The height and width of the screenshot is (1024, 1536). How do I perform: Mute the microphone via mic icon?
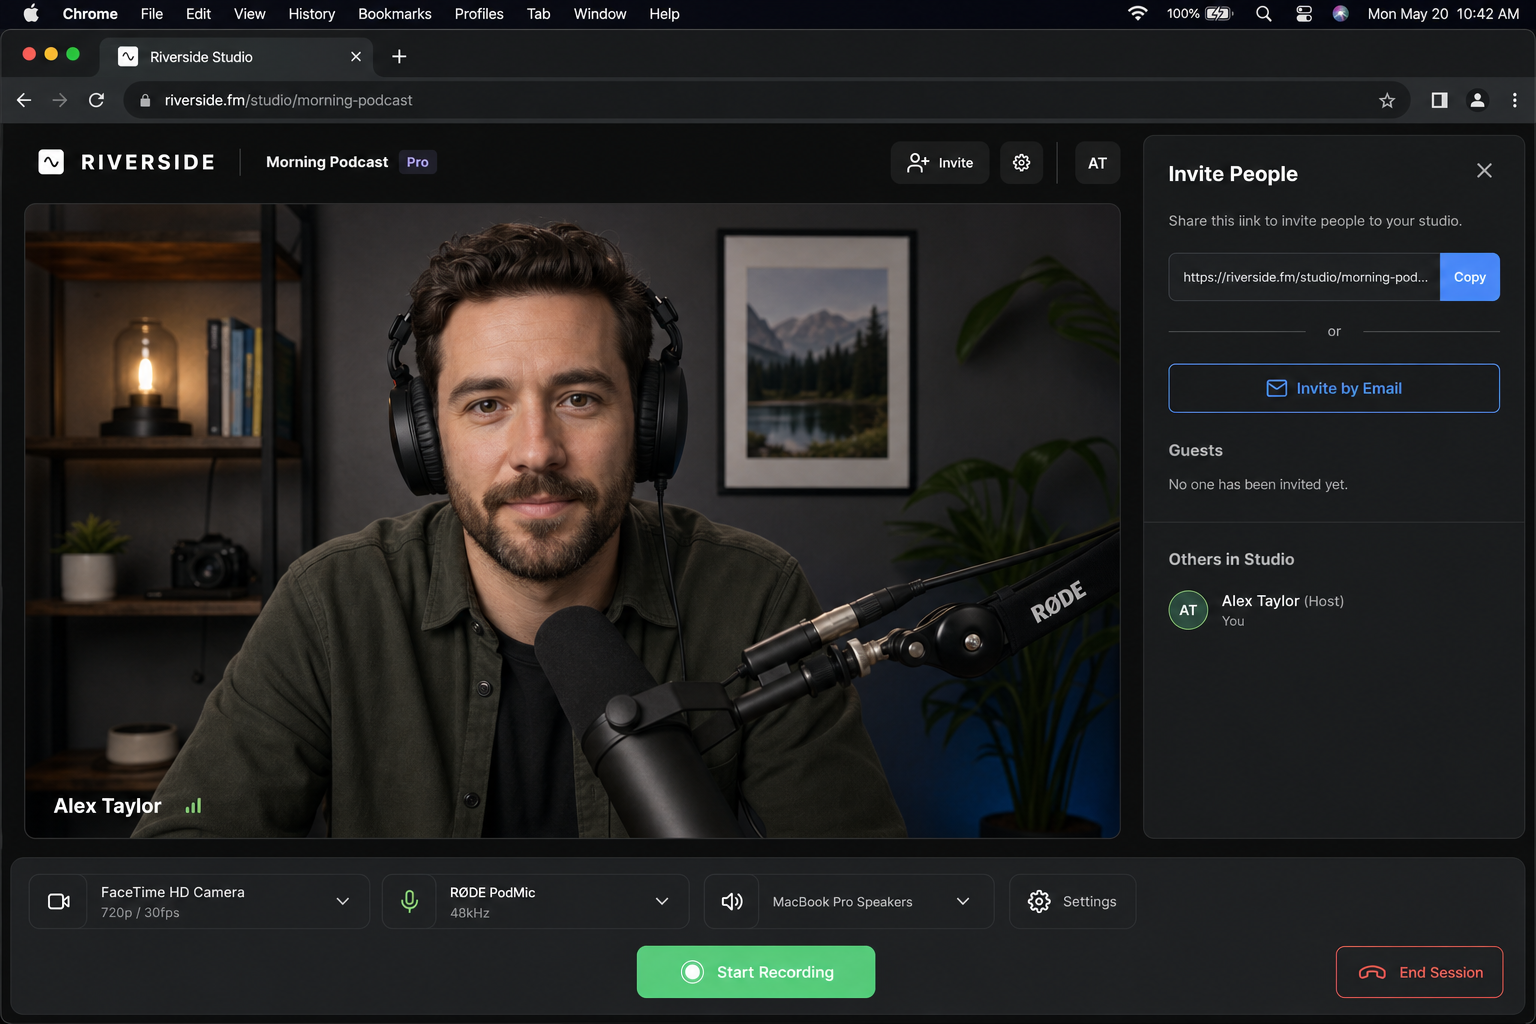[409, 901]
